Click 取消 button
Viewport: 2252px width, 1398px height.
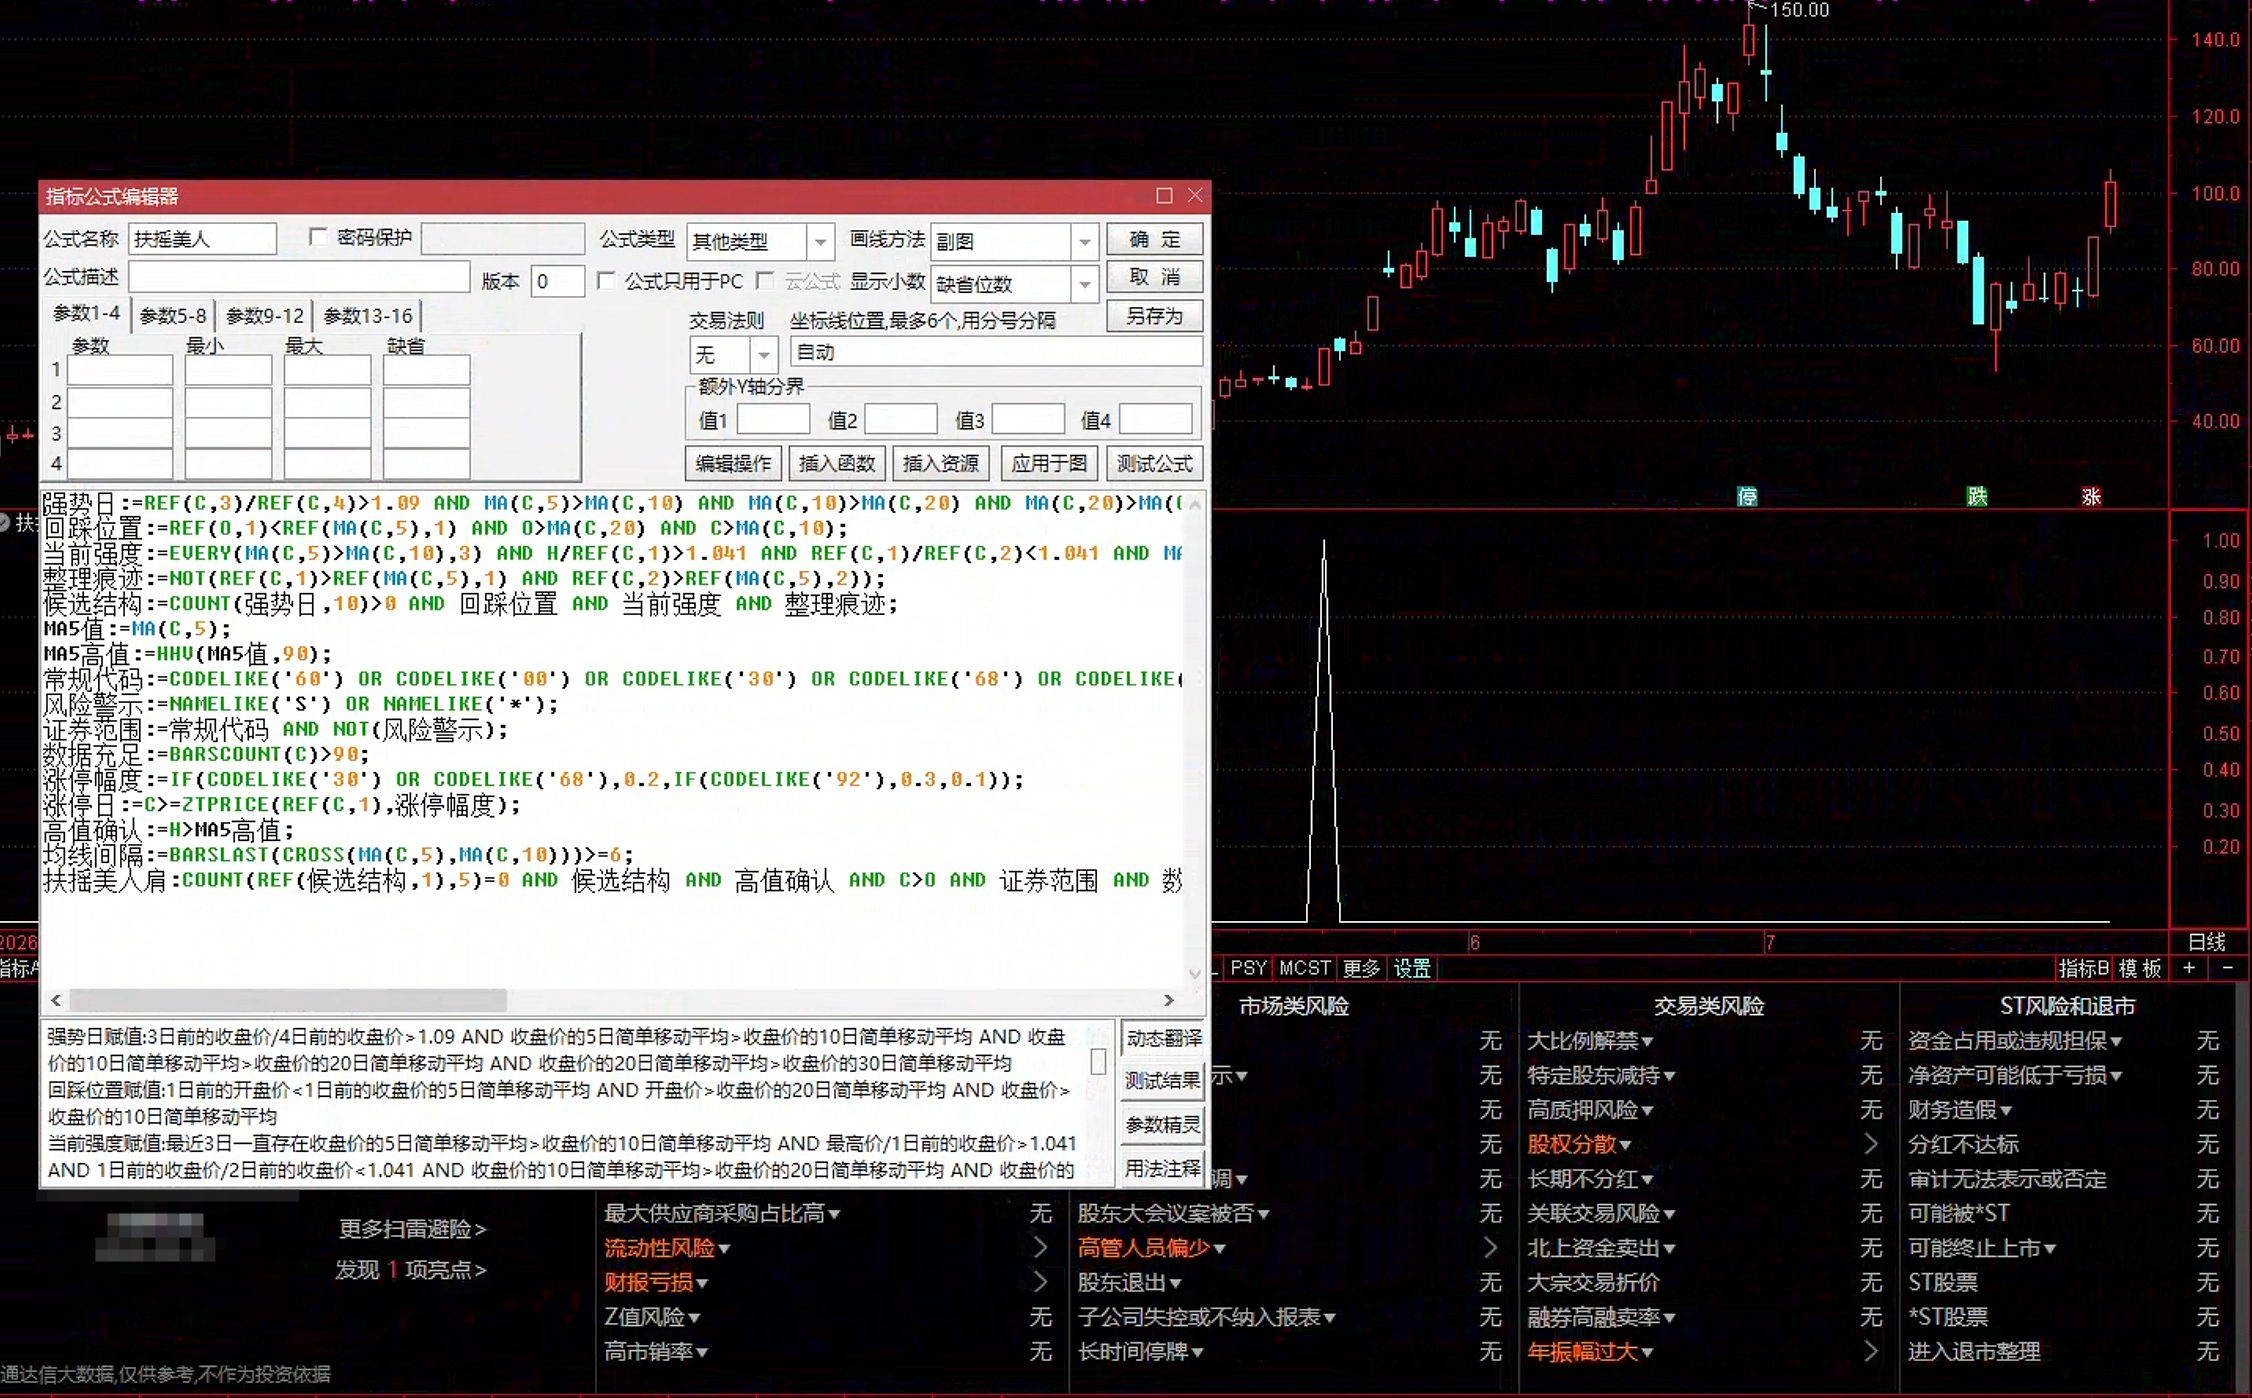click(1155, 277)
